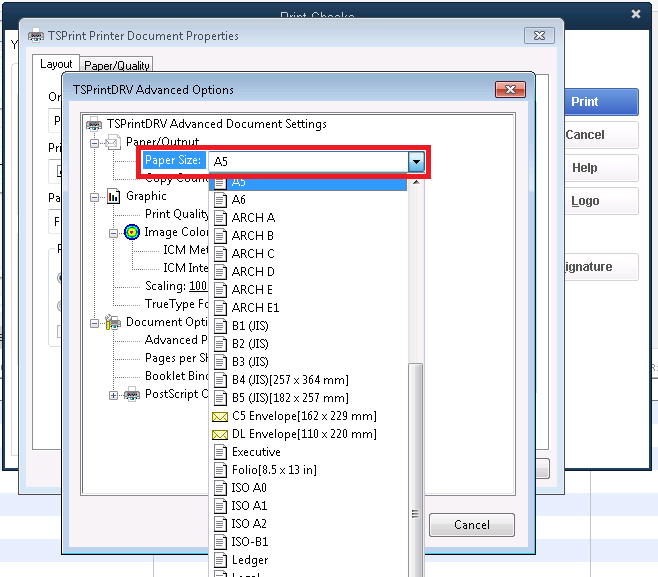658x577 pixels.
Task: Select A6 in the paper size list
Action: pyautogui.click(x=310, y=200)
